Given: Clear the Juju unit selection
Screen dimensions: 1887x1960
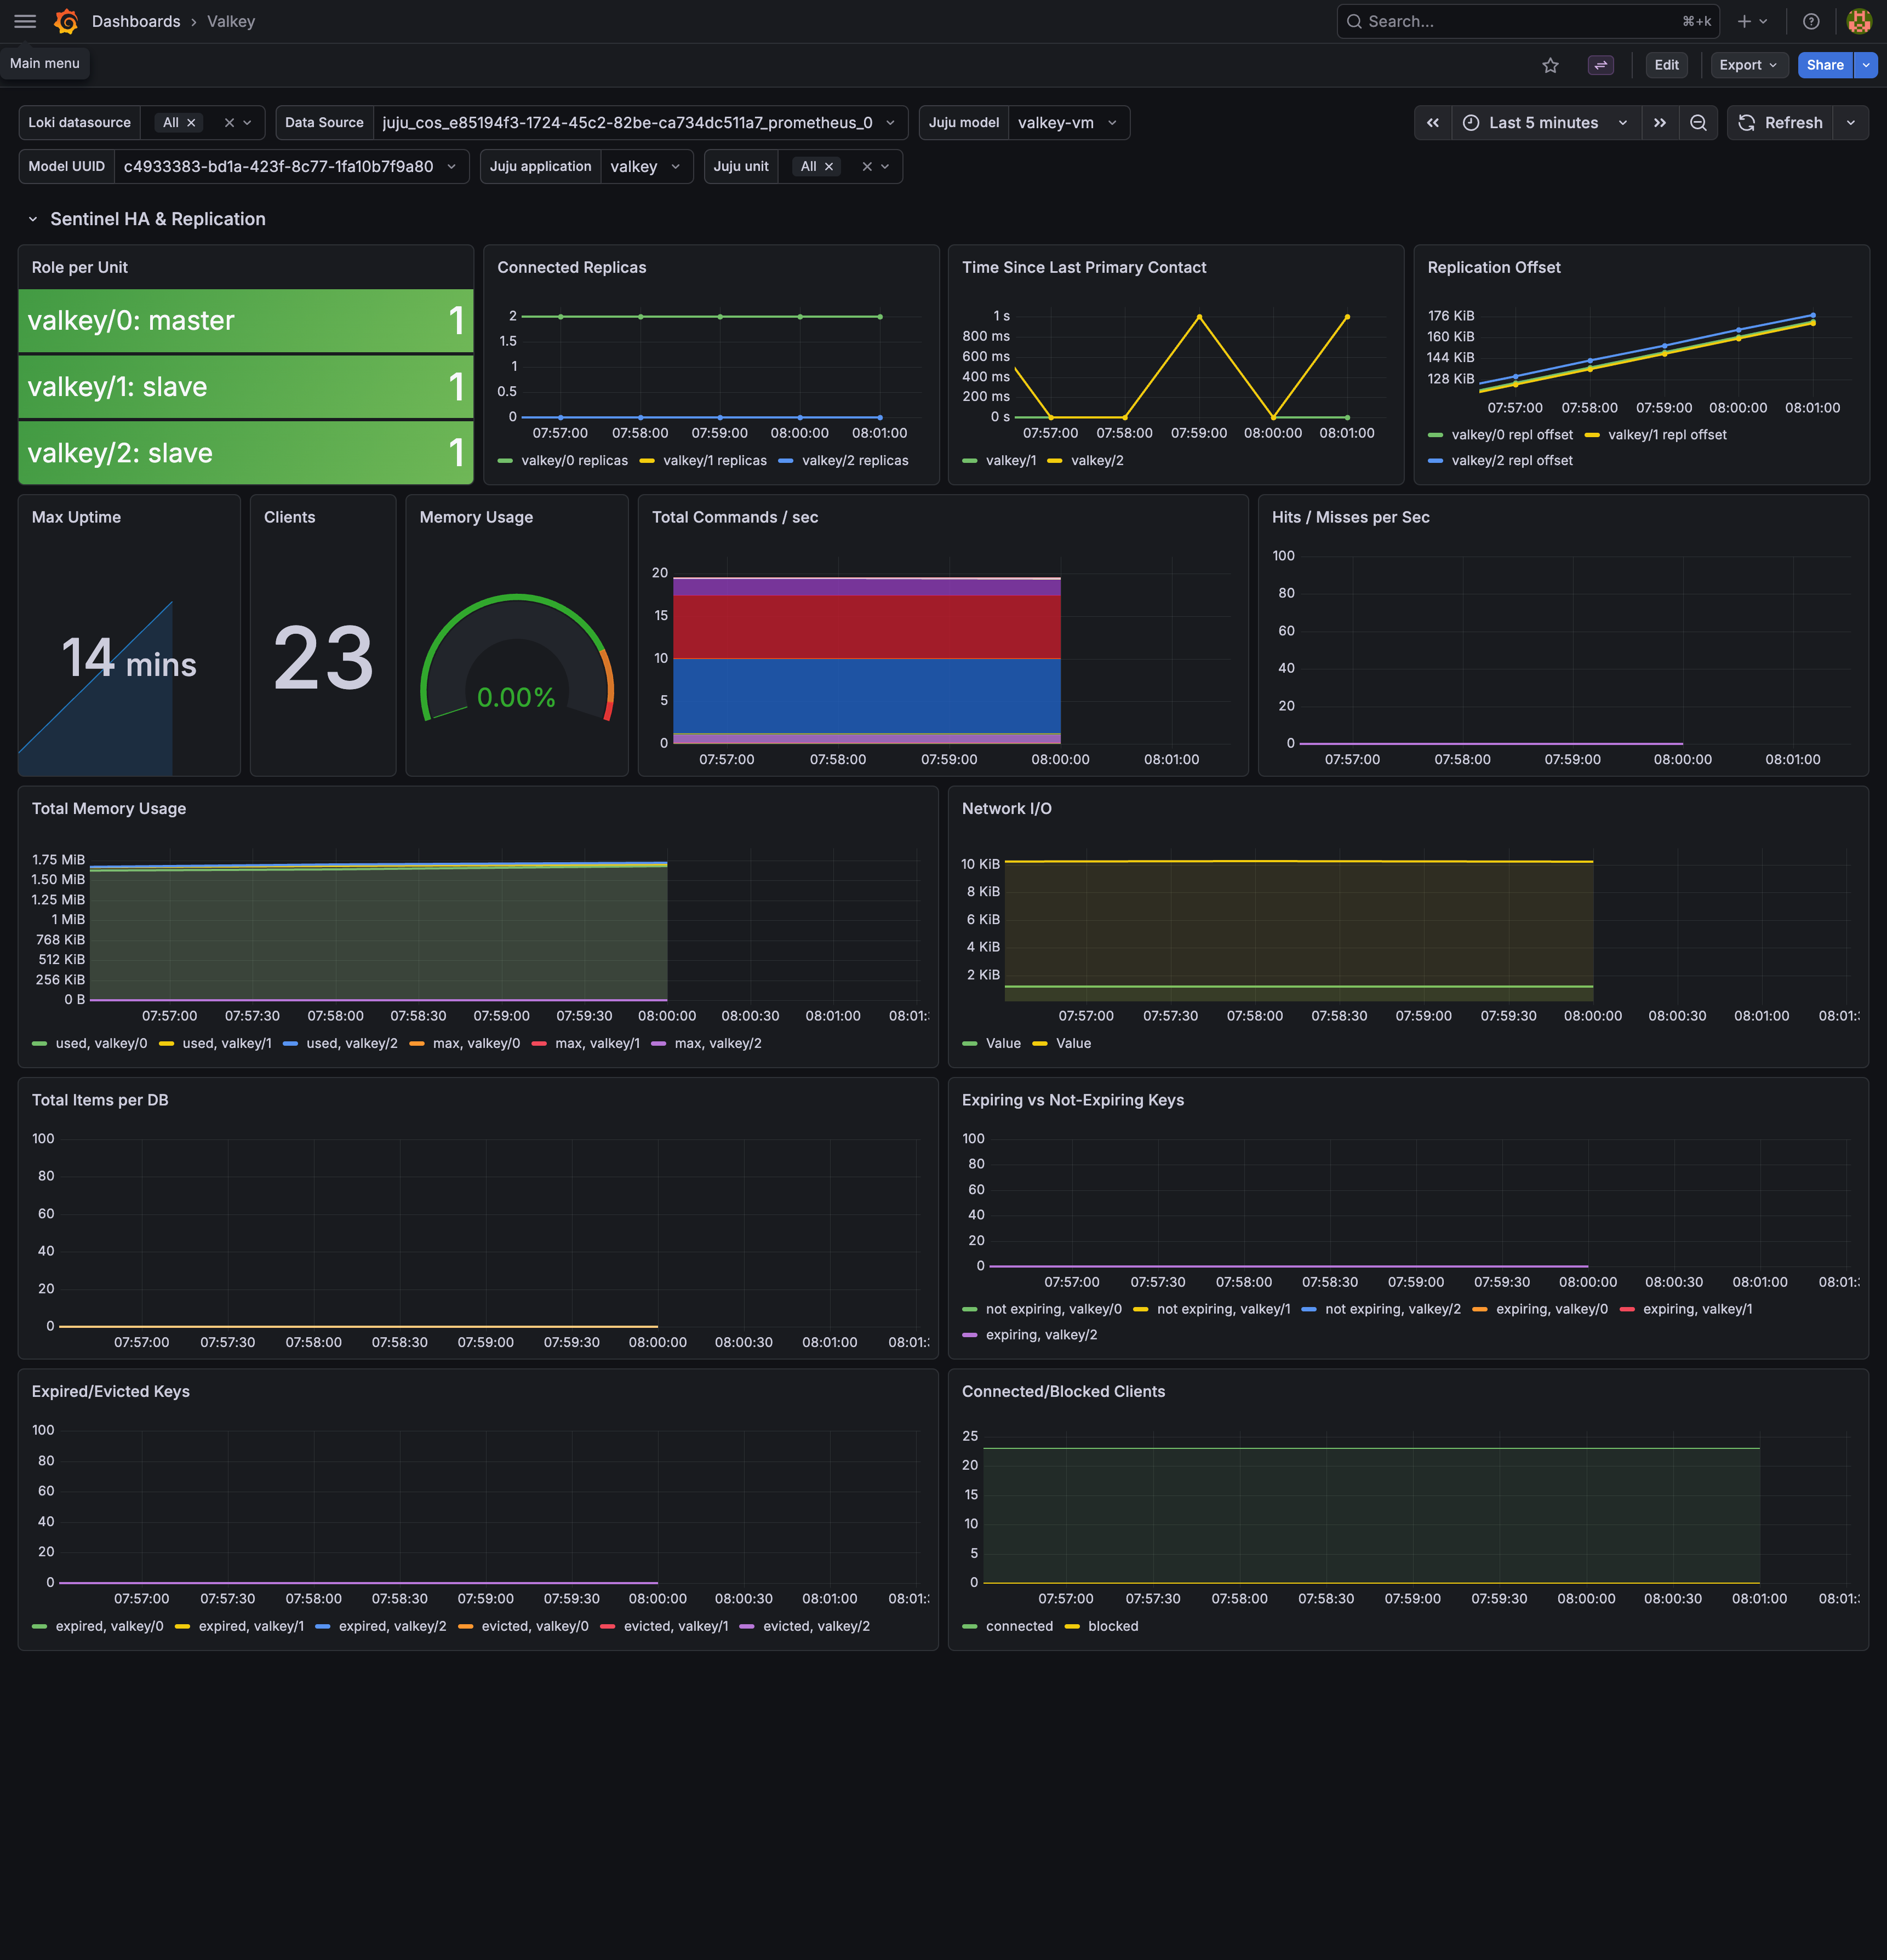Looking at the screenshot, I should click(x=867, y=167).
